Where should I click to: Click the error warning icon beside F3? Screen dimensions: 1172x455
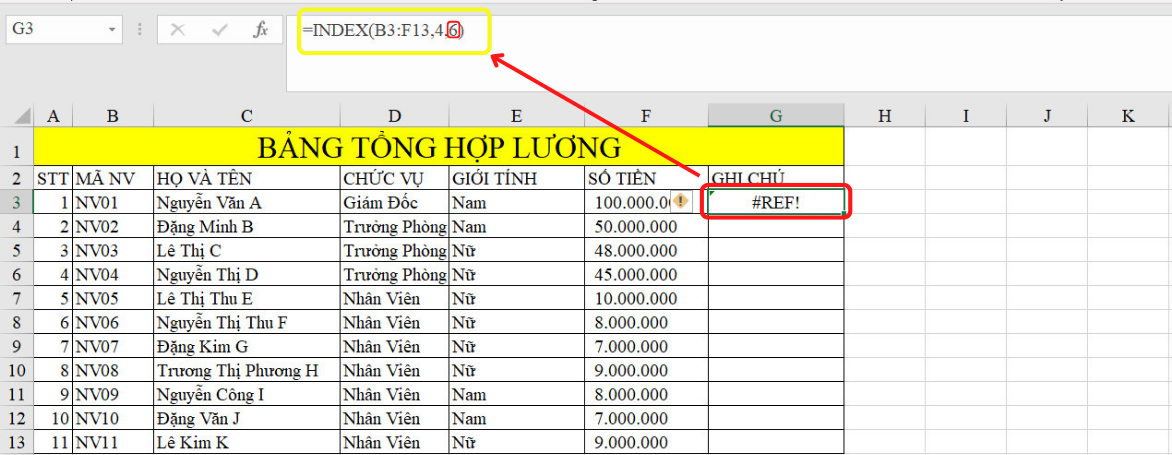[680, 201]
